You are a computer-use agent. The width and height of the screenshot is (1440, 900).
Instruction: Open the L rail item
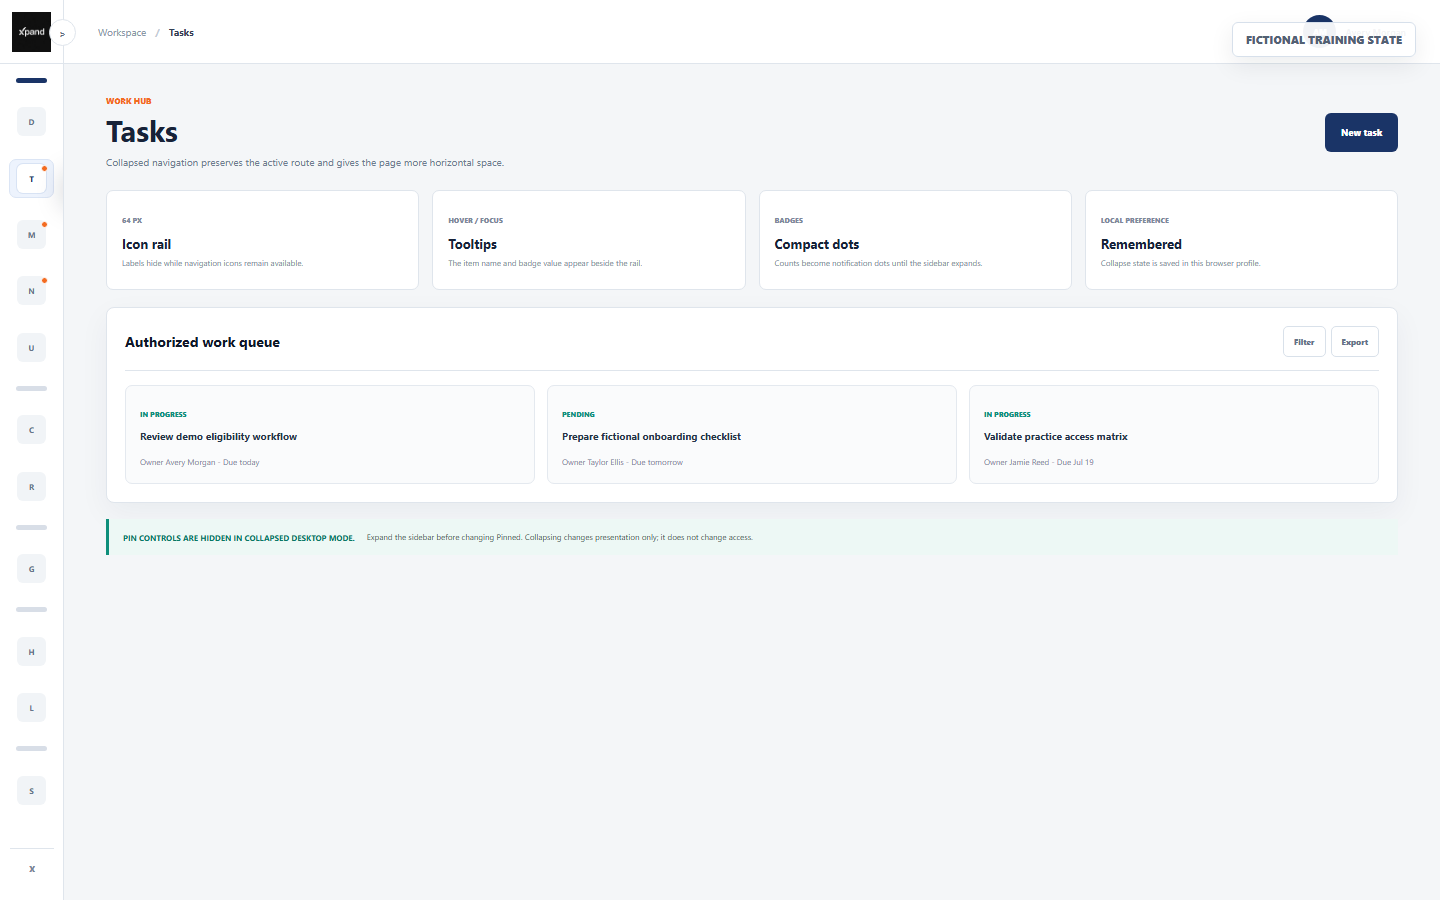(31, 708)
